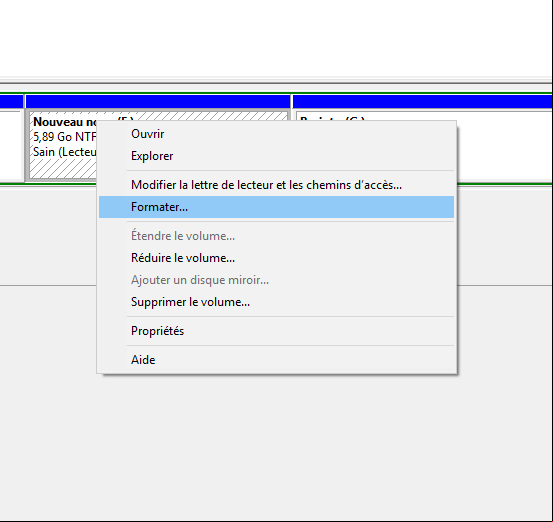Click blue header bar of leftmost partition
The height and width of the screenshot is (522, 553).
(11, 102)
